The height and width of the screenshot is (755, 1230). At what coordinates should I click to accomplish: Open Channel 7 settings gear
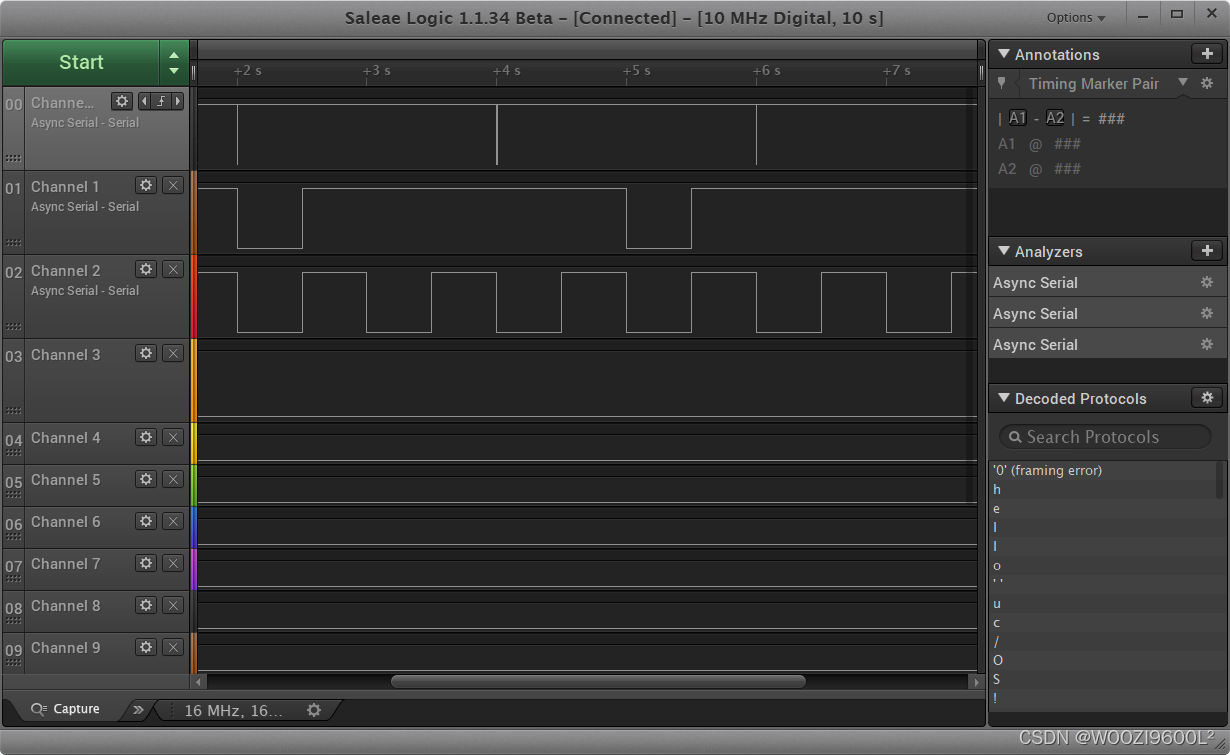146,563
